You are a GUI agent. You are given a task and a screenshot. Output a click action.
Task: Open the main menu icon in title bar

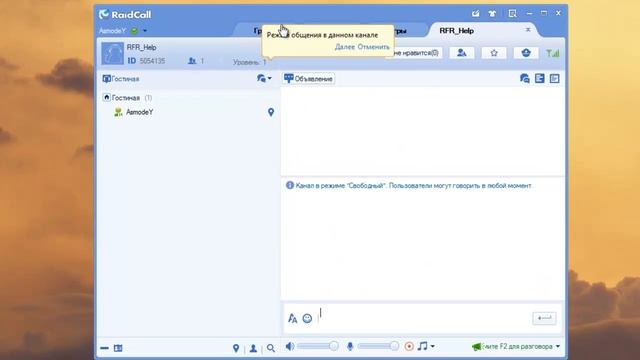coord(512,13)
